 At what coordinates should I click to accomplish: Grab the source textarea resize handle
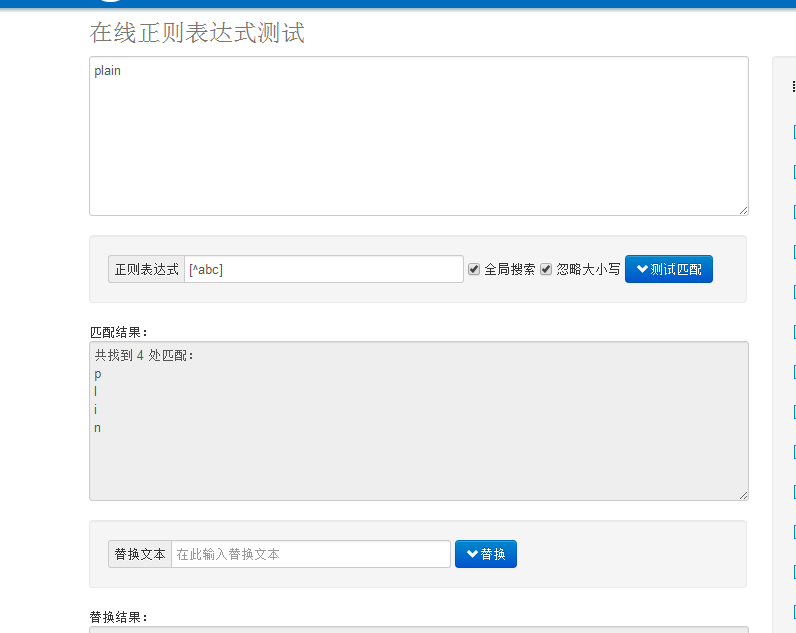pyautogui.click(x=743, y=210)
